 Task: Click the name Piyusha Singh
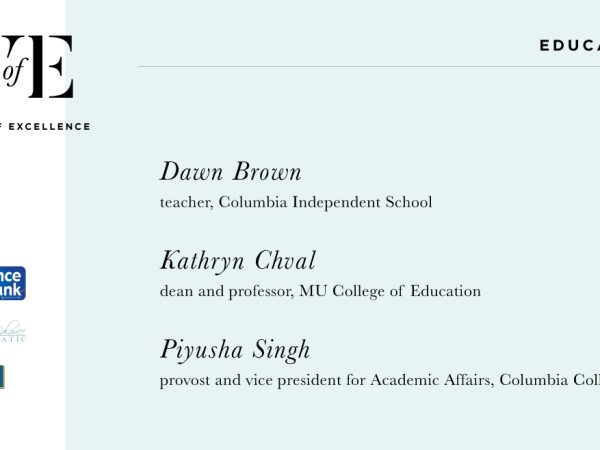tap(235, 350)
